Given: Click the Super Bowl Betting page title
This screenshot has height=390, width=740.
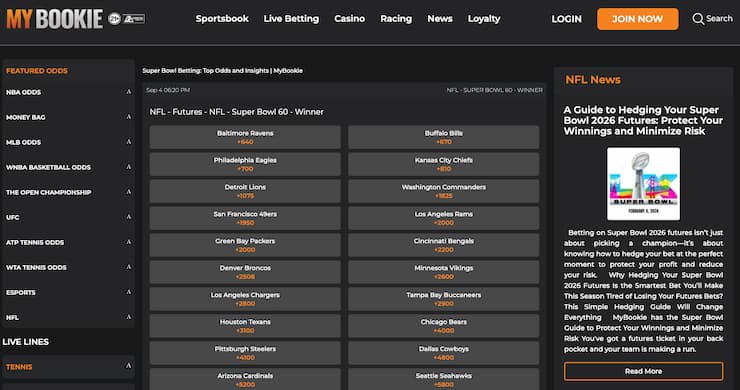Looking at the screenshot, I should click(223, 71).
